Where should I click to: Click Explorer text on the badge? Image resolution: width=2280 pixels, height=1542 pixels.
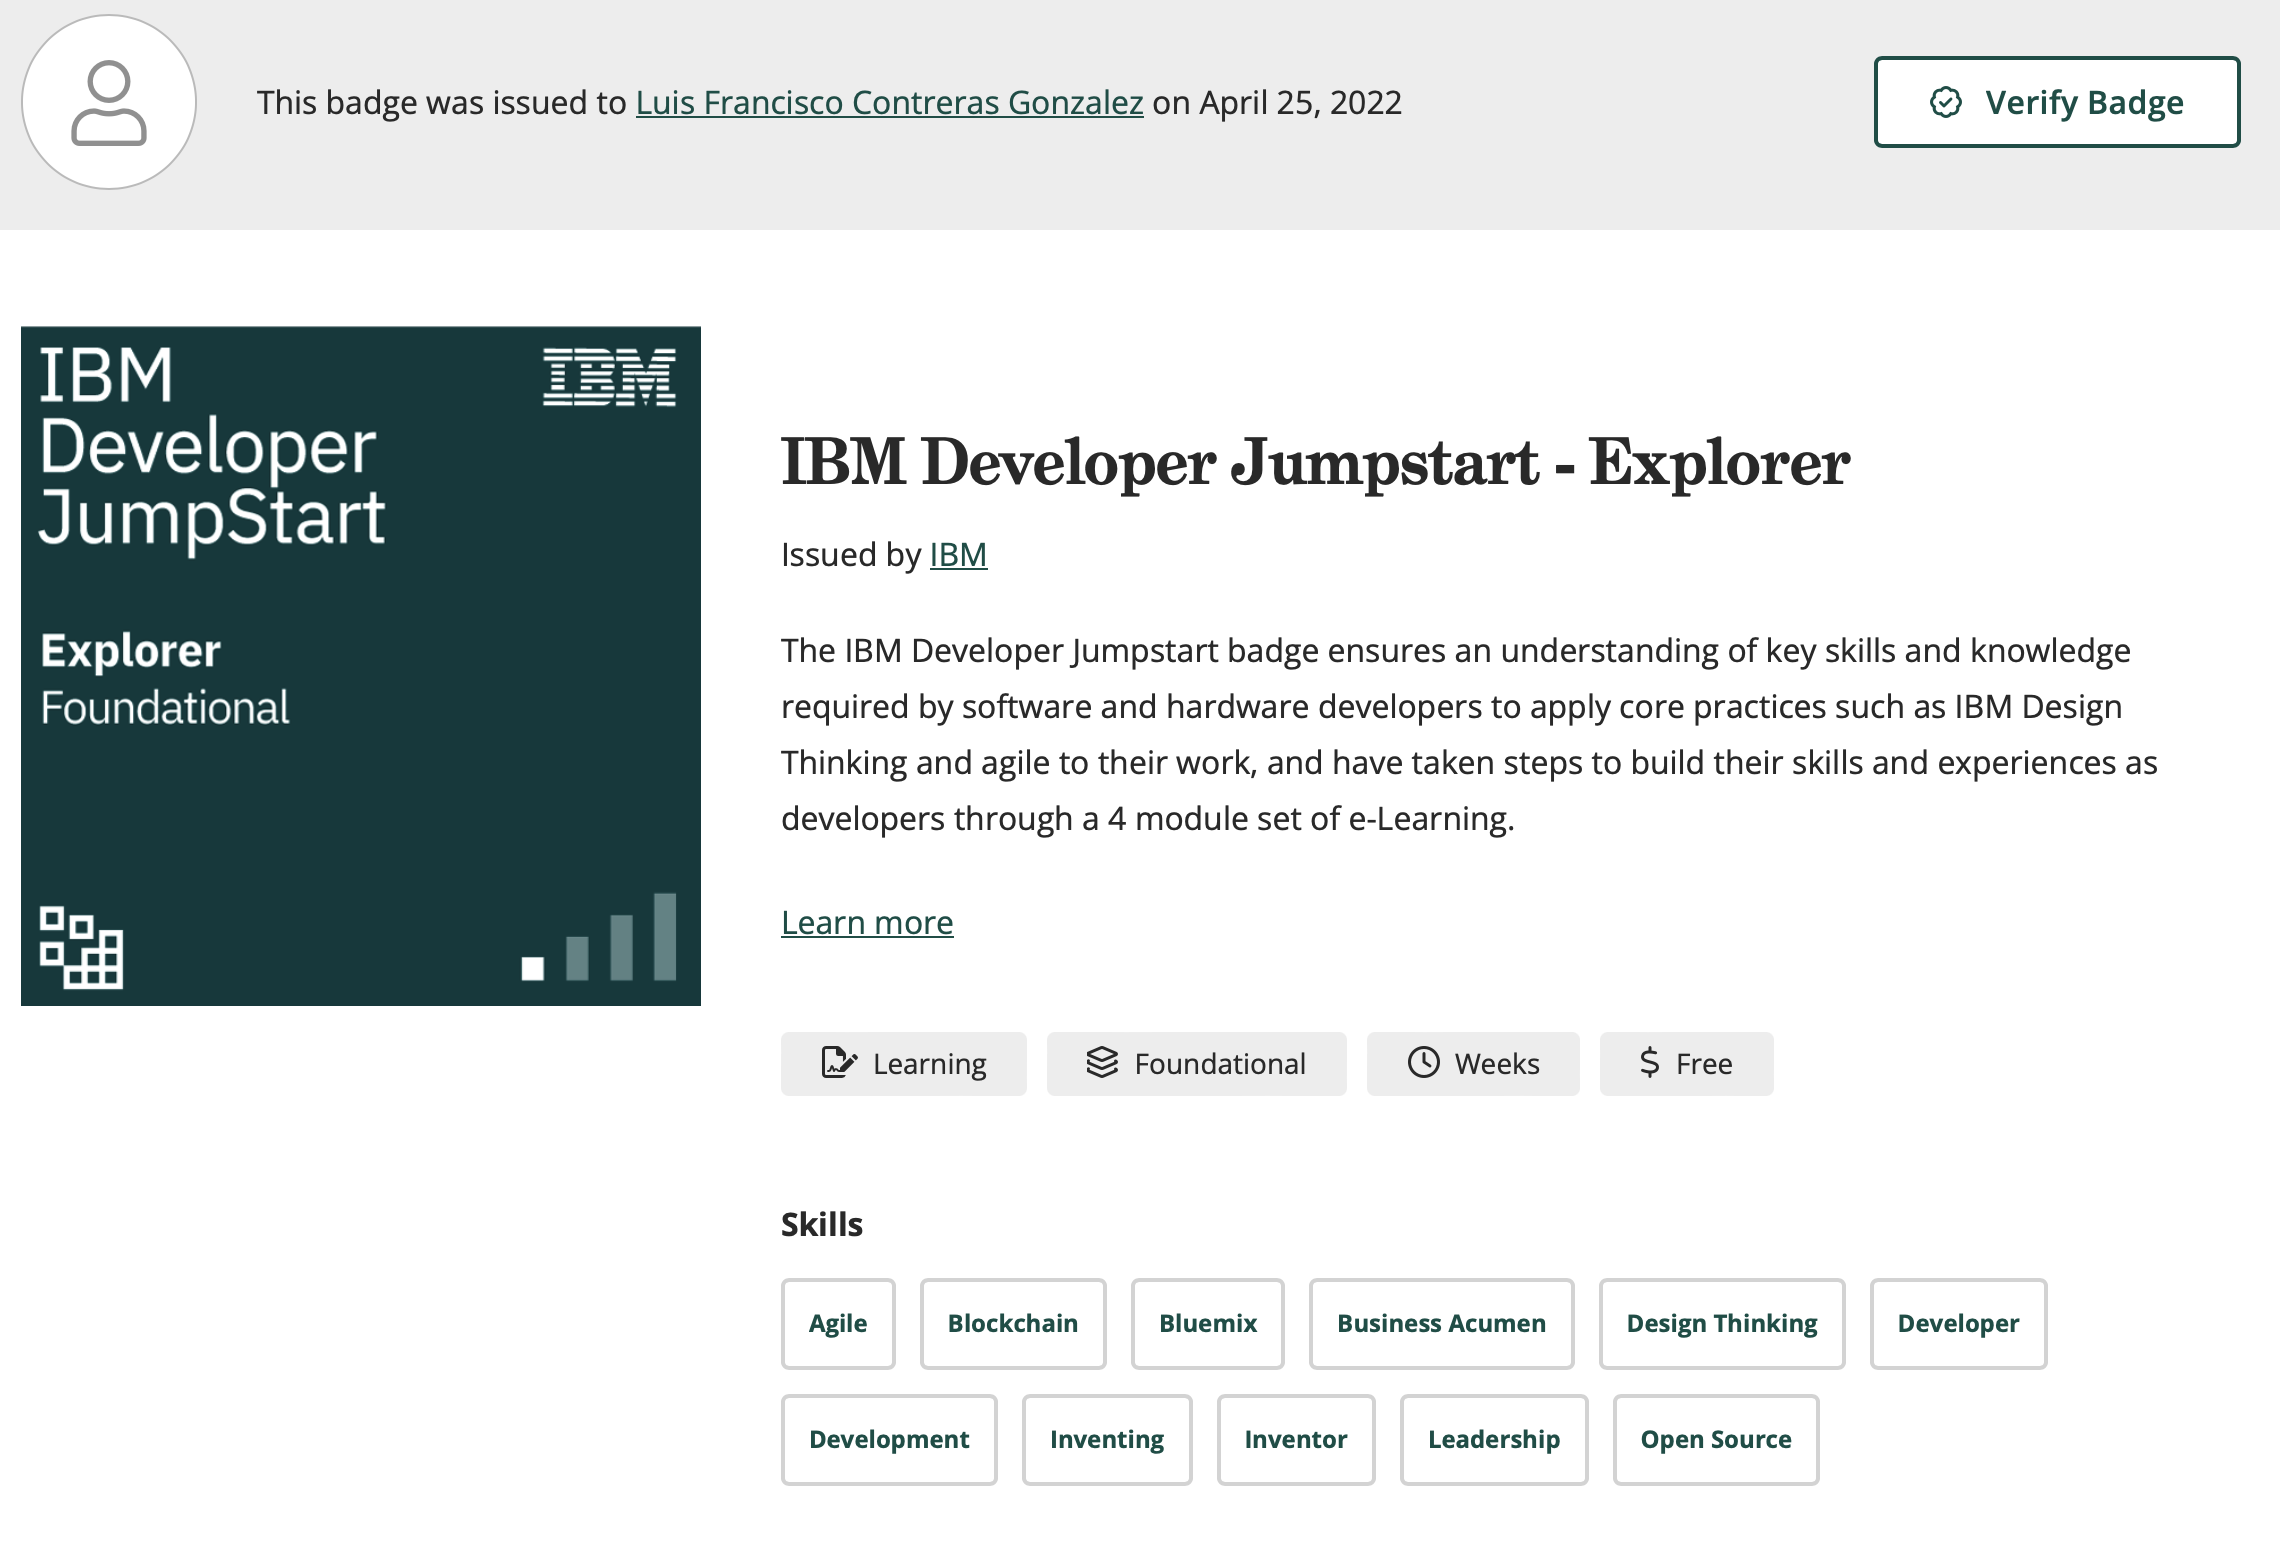coord(130,651)
